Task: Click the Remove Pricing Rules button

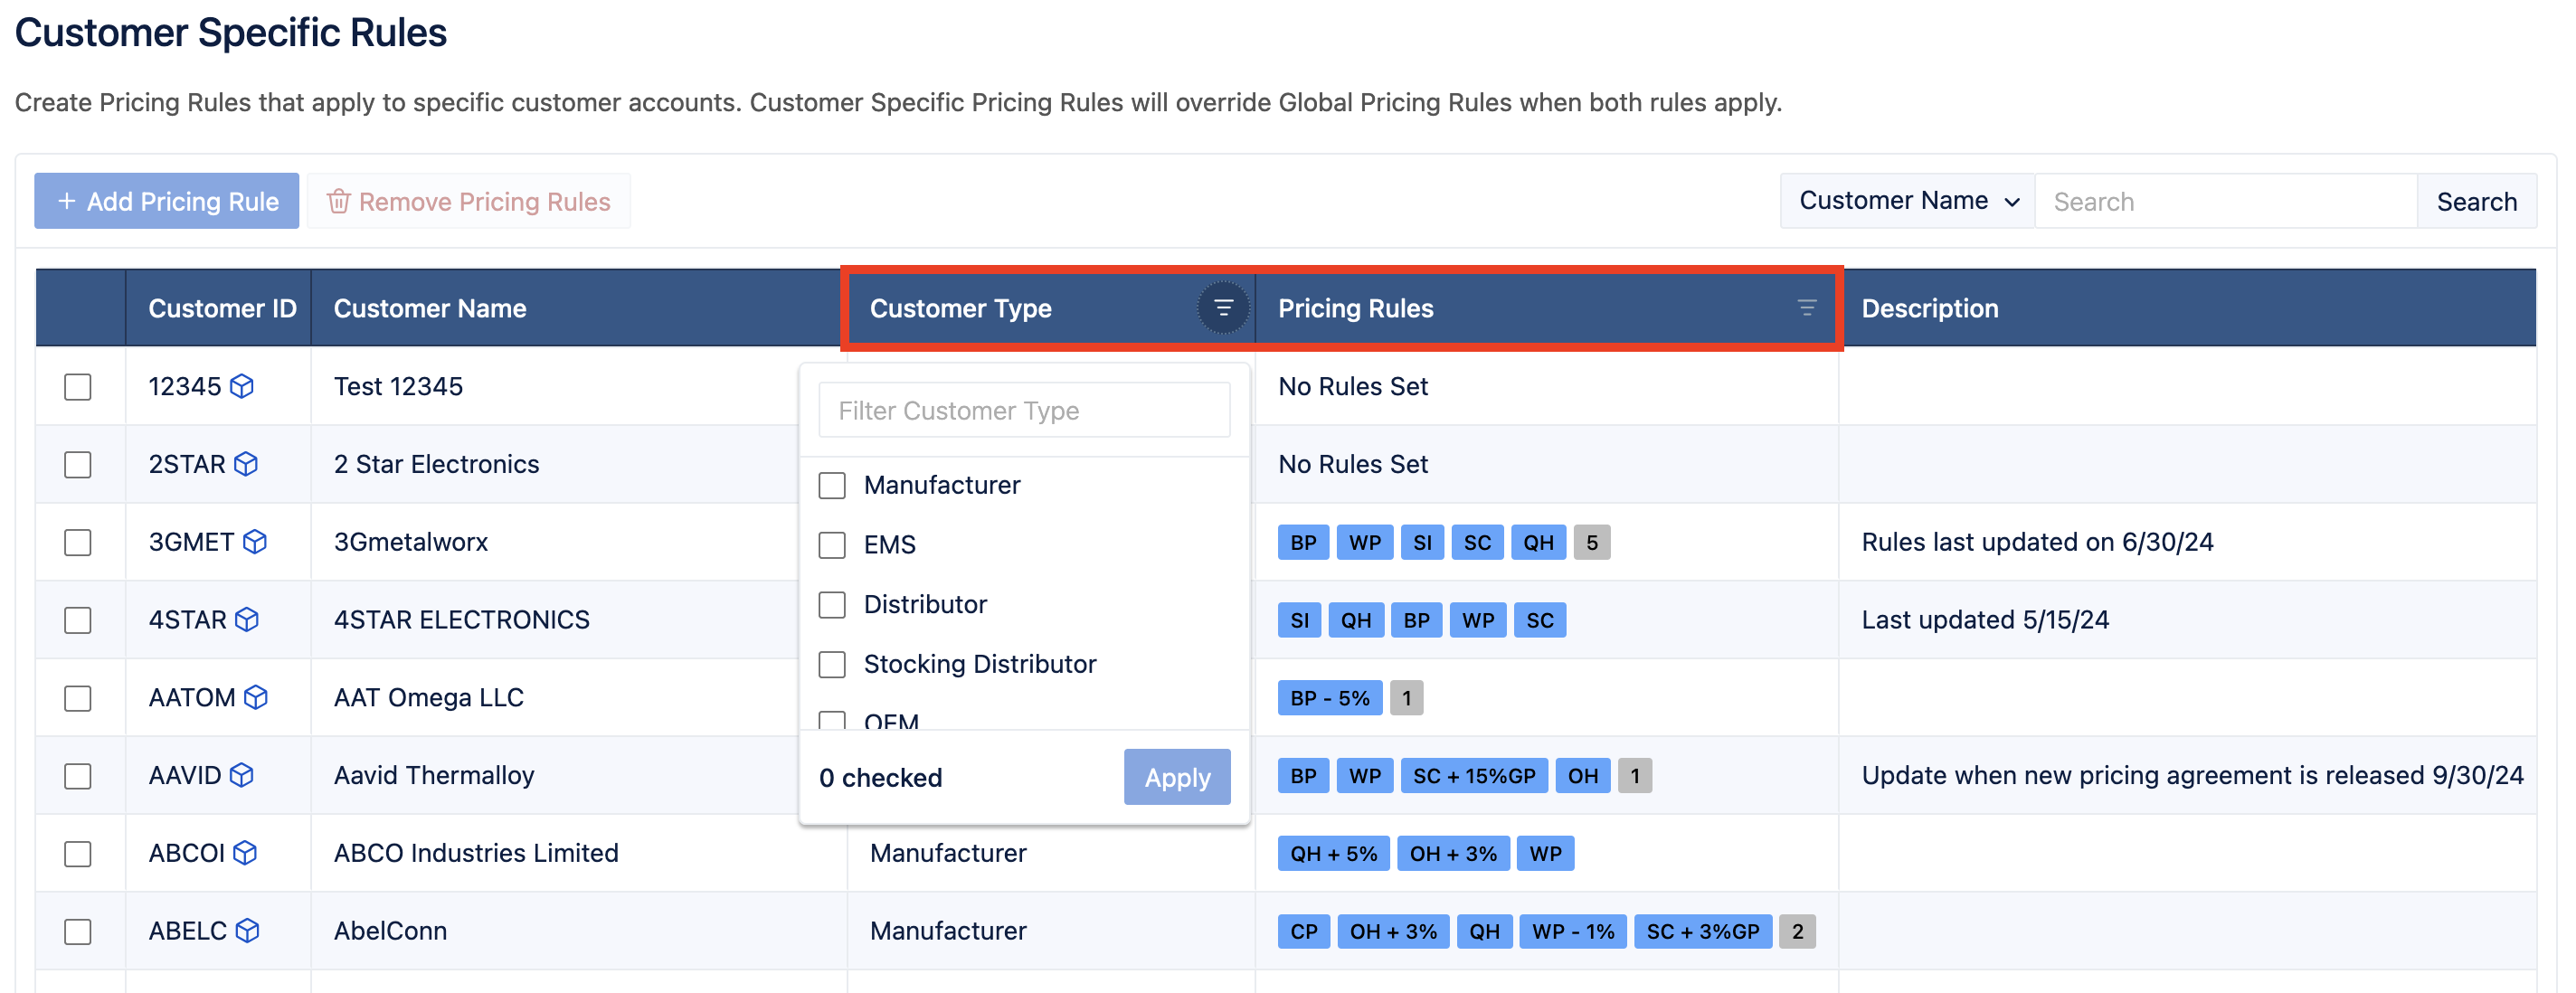Action: (468, 201)
